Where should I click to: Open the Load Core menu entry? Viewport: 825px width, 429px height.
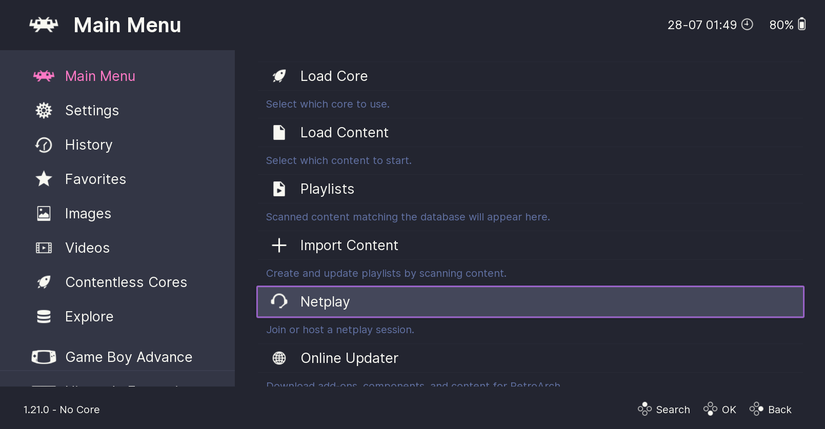coord(333,76)
